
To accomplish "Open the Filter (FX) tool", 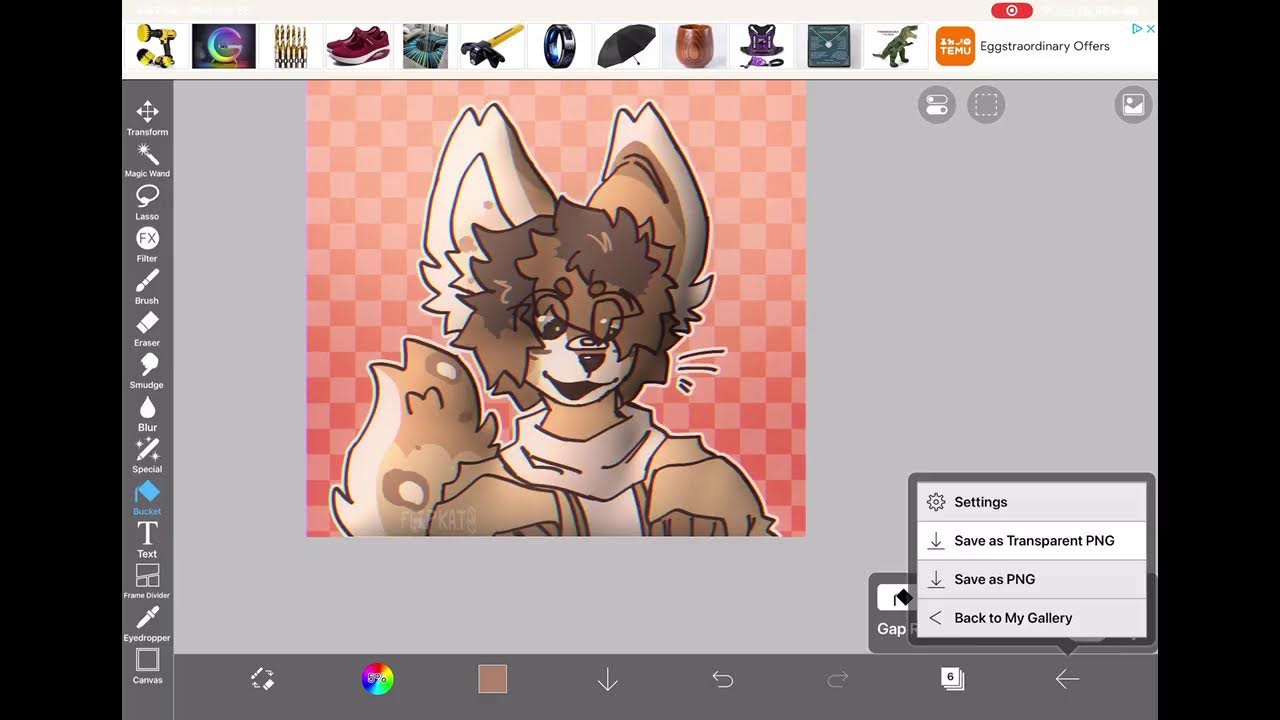I will click(147, 244).
